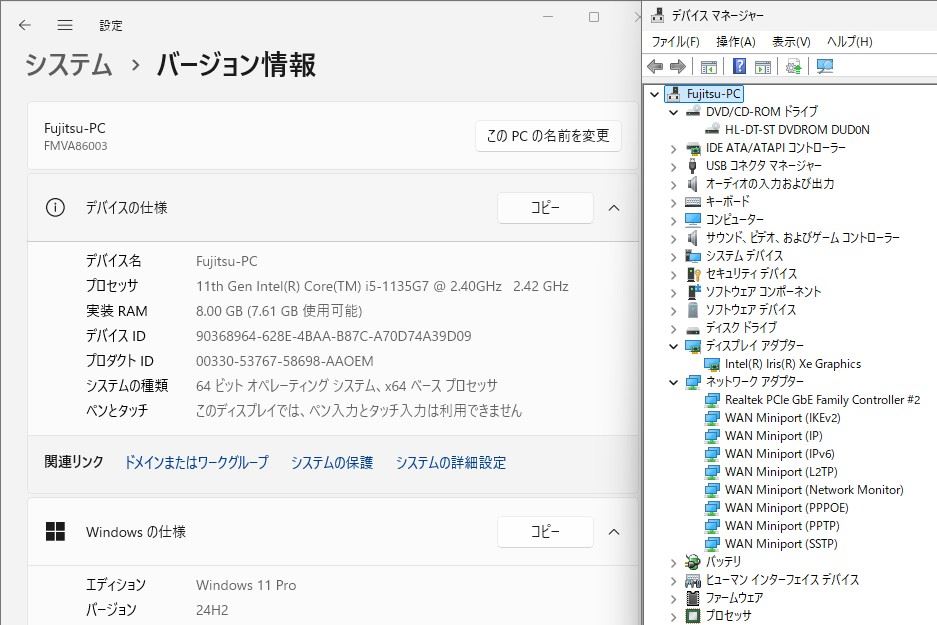Select WAN Miniport (Network Monitor) entry
This screenshot has width=937, height=625.
814,489
